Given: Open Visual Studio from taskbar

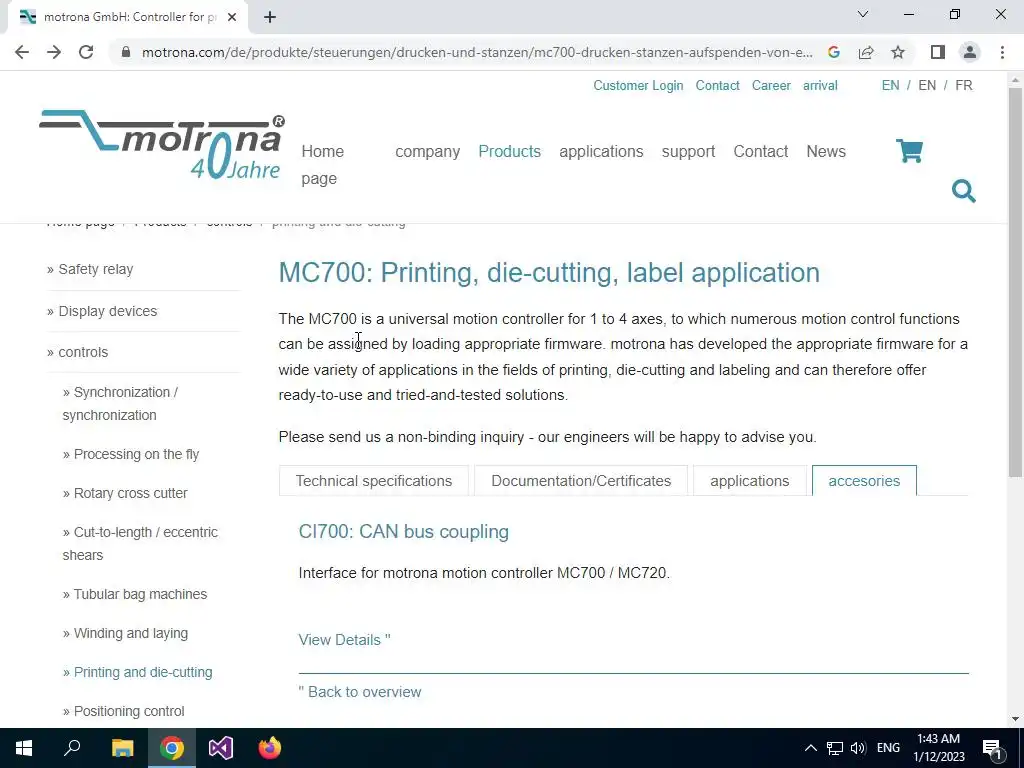Looking at the screenshot, I should click(221, 748).
